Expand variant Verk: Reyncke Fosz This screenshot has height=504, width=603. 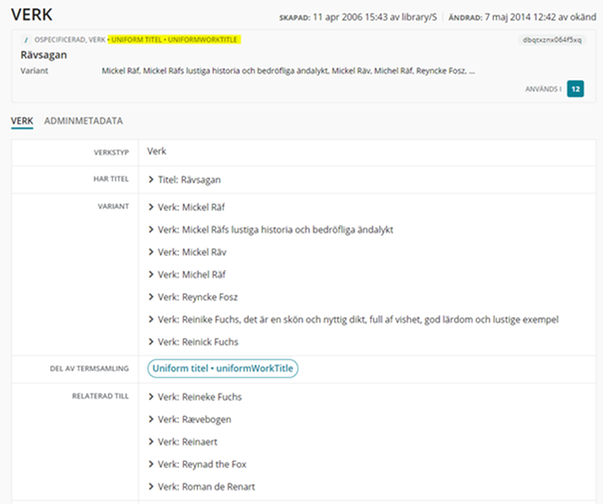150,297
